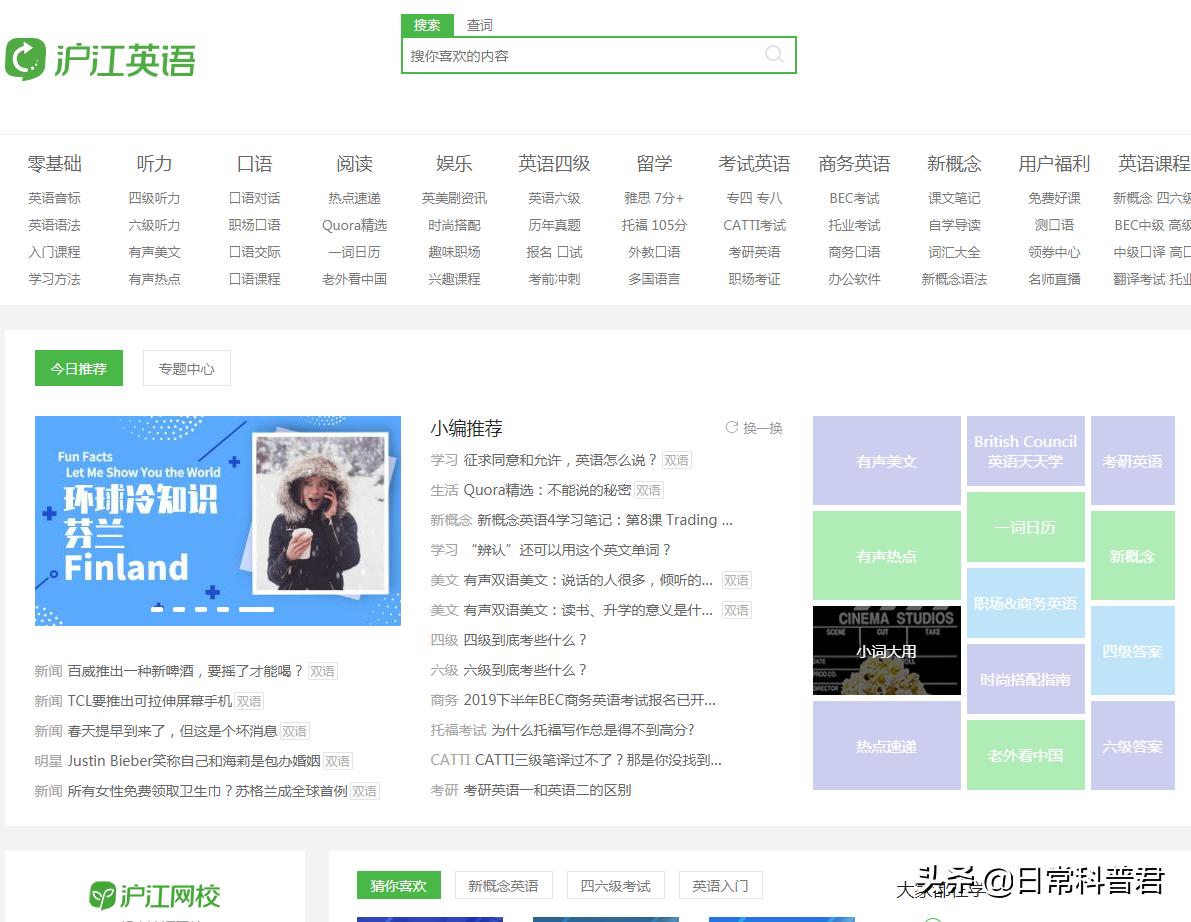
Task: Click the 双语 tag beside Quora精选 article
Action: click(x=647, y=490)
